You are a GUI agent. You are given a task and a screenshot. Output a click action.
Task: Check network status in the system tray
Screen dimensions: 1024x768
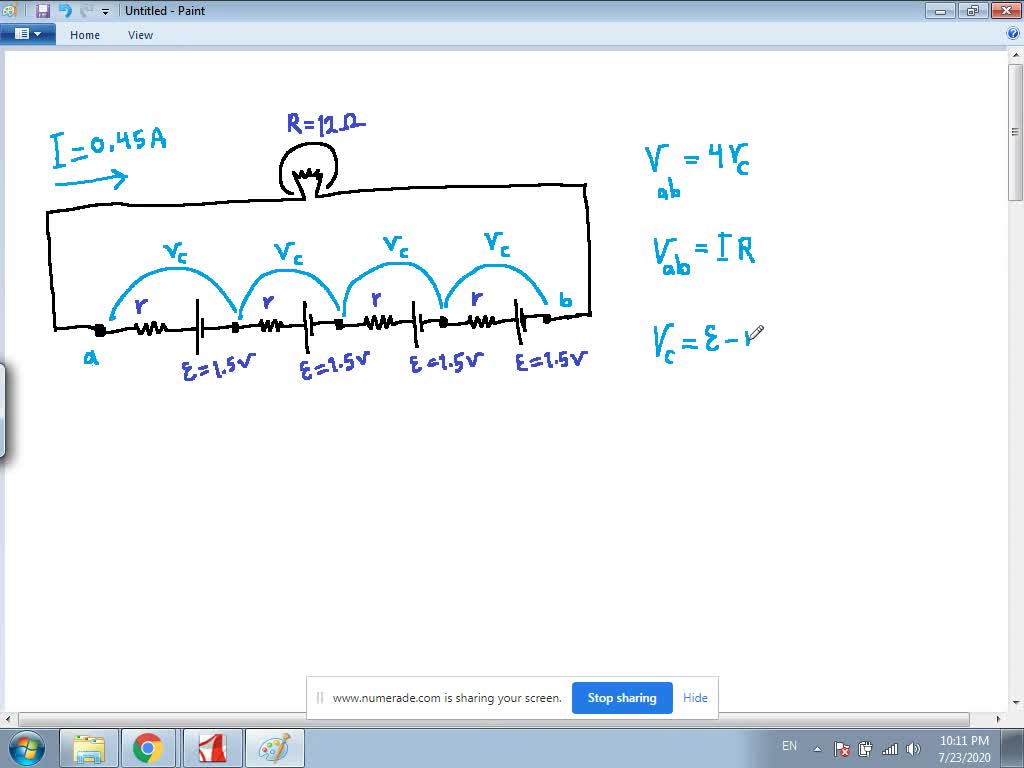[890, 747]
